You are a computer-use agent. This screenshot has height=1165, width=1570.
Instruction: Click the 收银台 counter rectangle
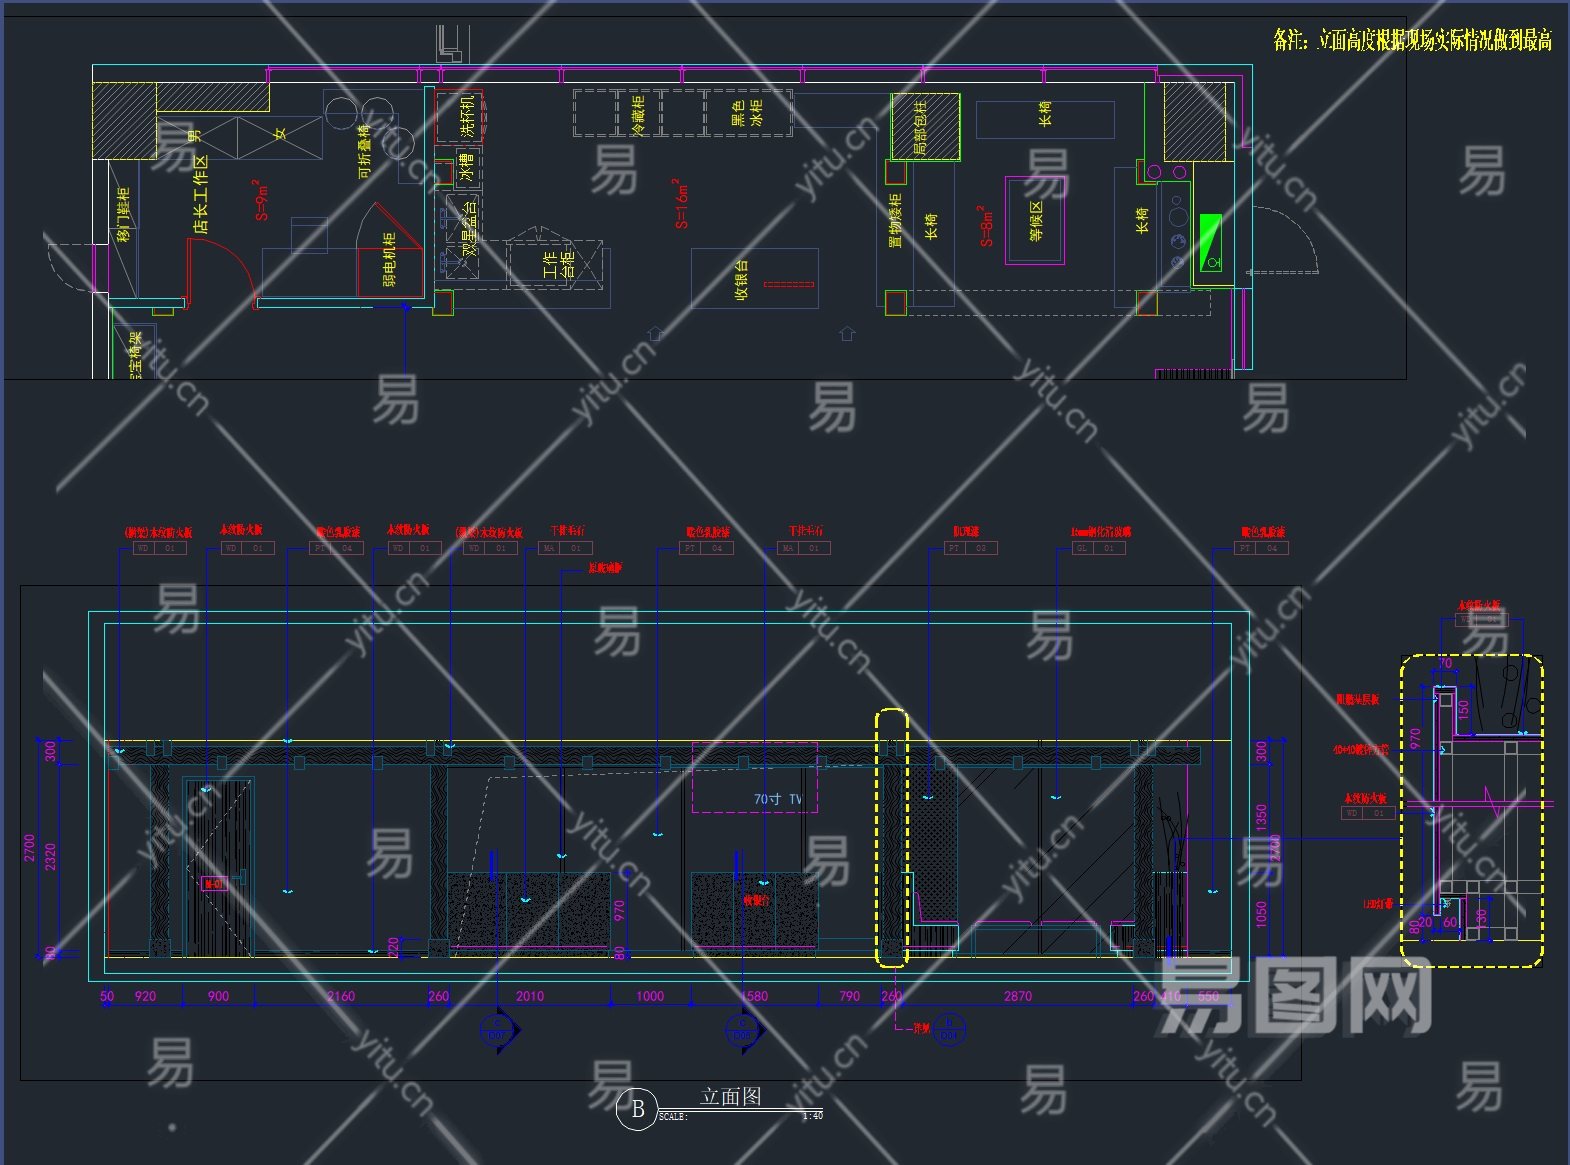coord(755,279)
